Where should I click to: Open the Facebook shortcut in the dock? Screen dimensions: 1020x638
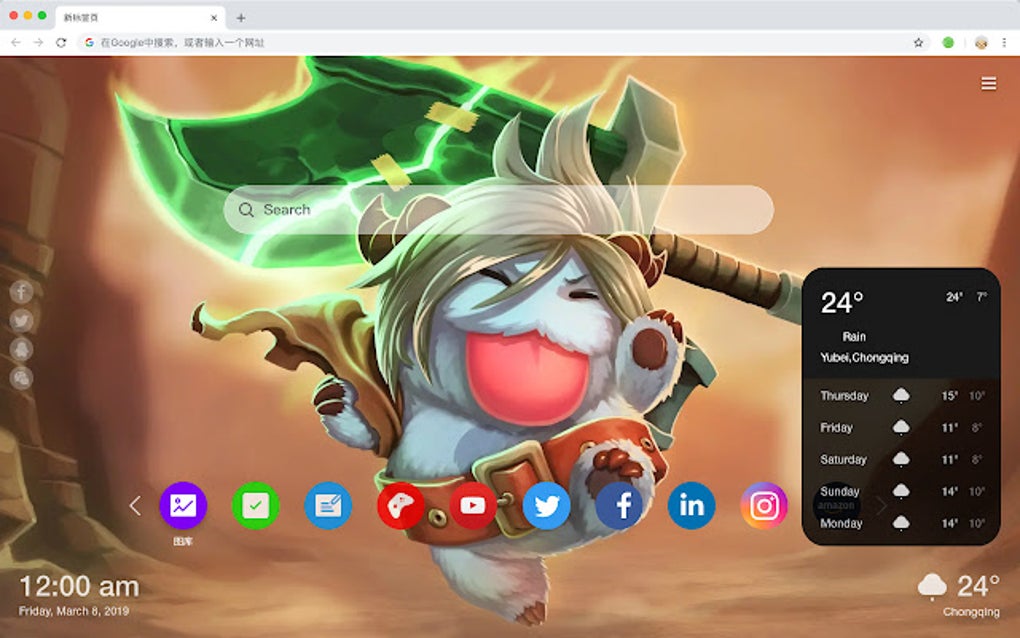point(619,505)
